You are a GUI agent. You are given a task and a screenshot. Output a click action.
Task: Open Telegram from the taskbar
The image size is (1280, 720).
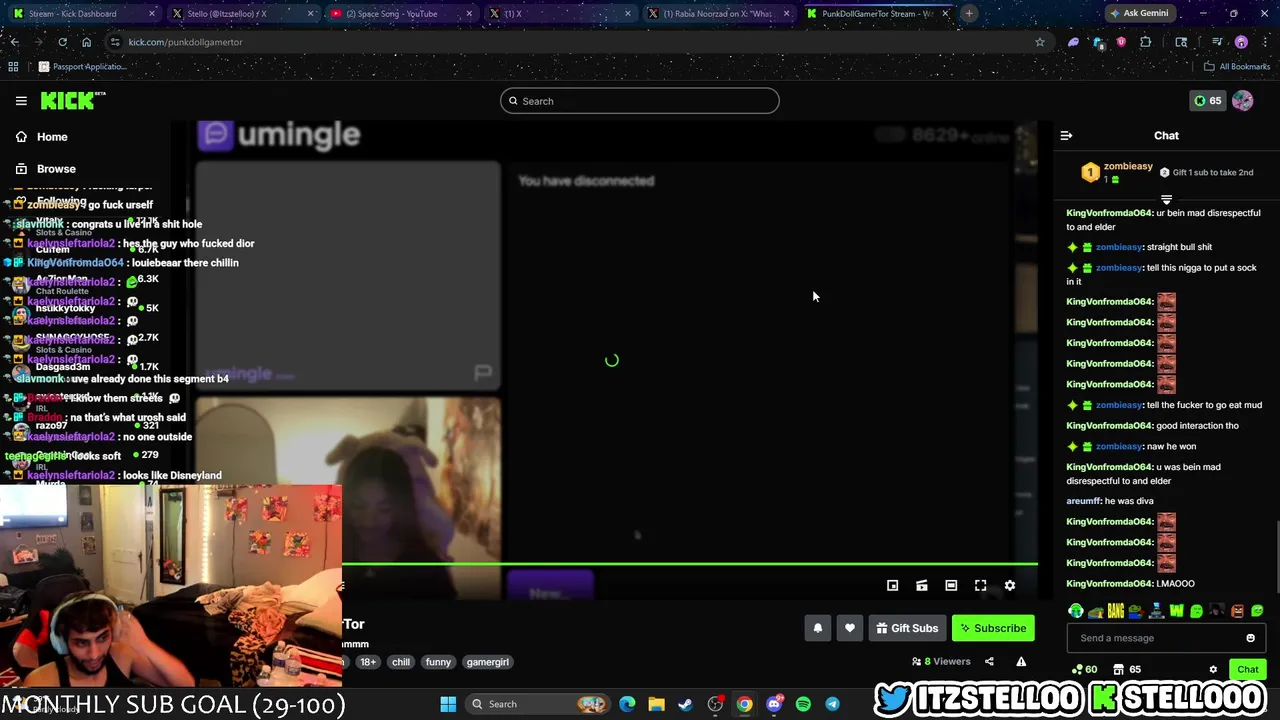point(832,704)
